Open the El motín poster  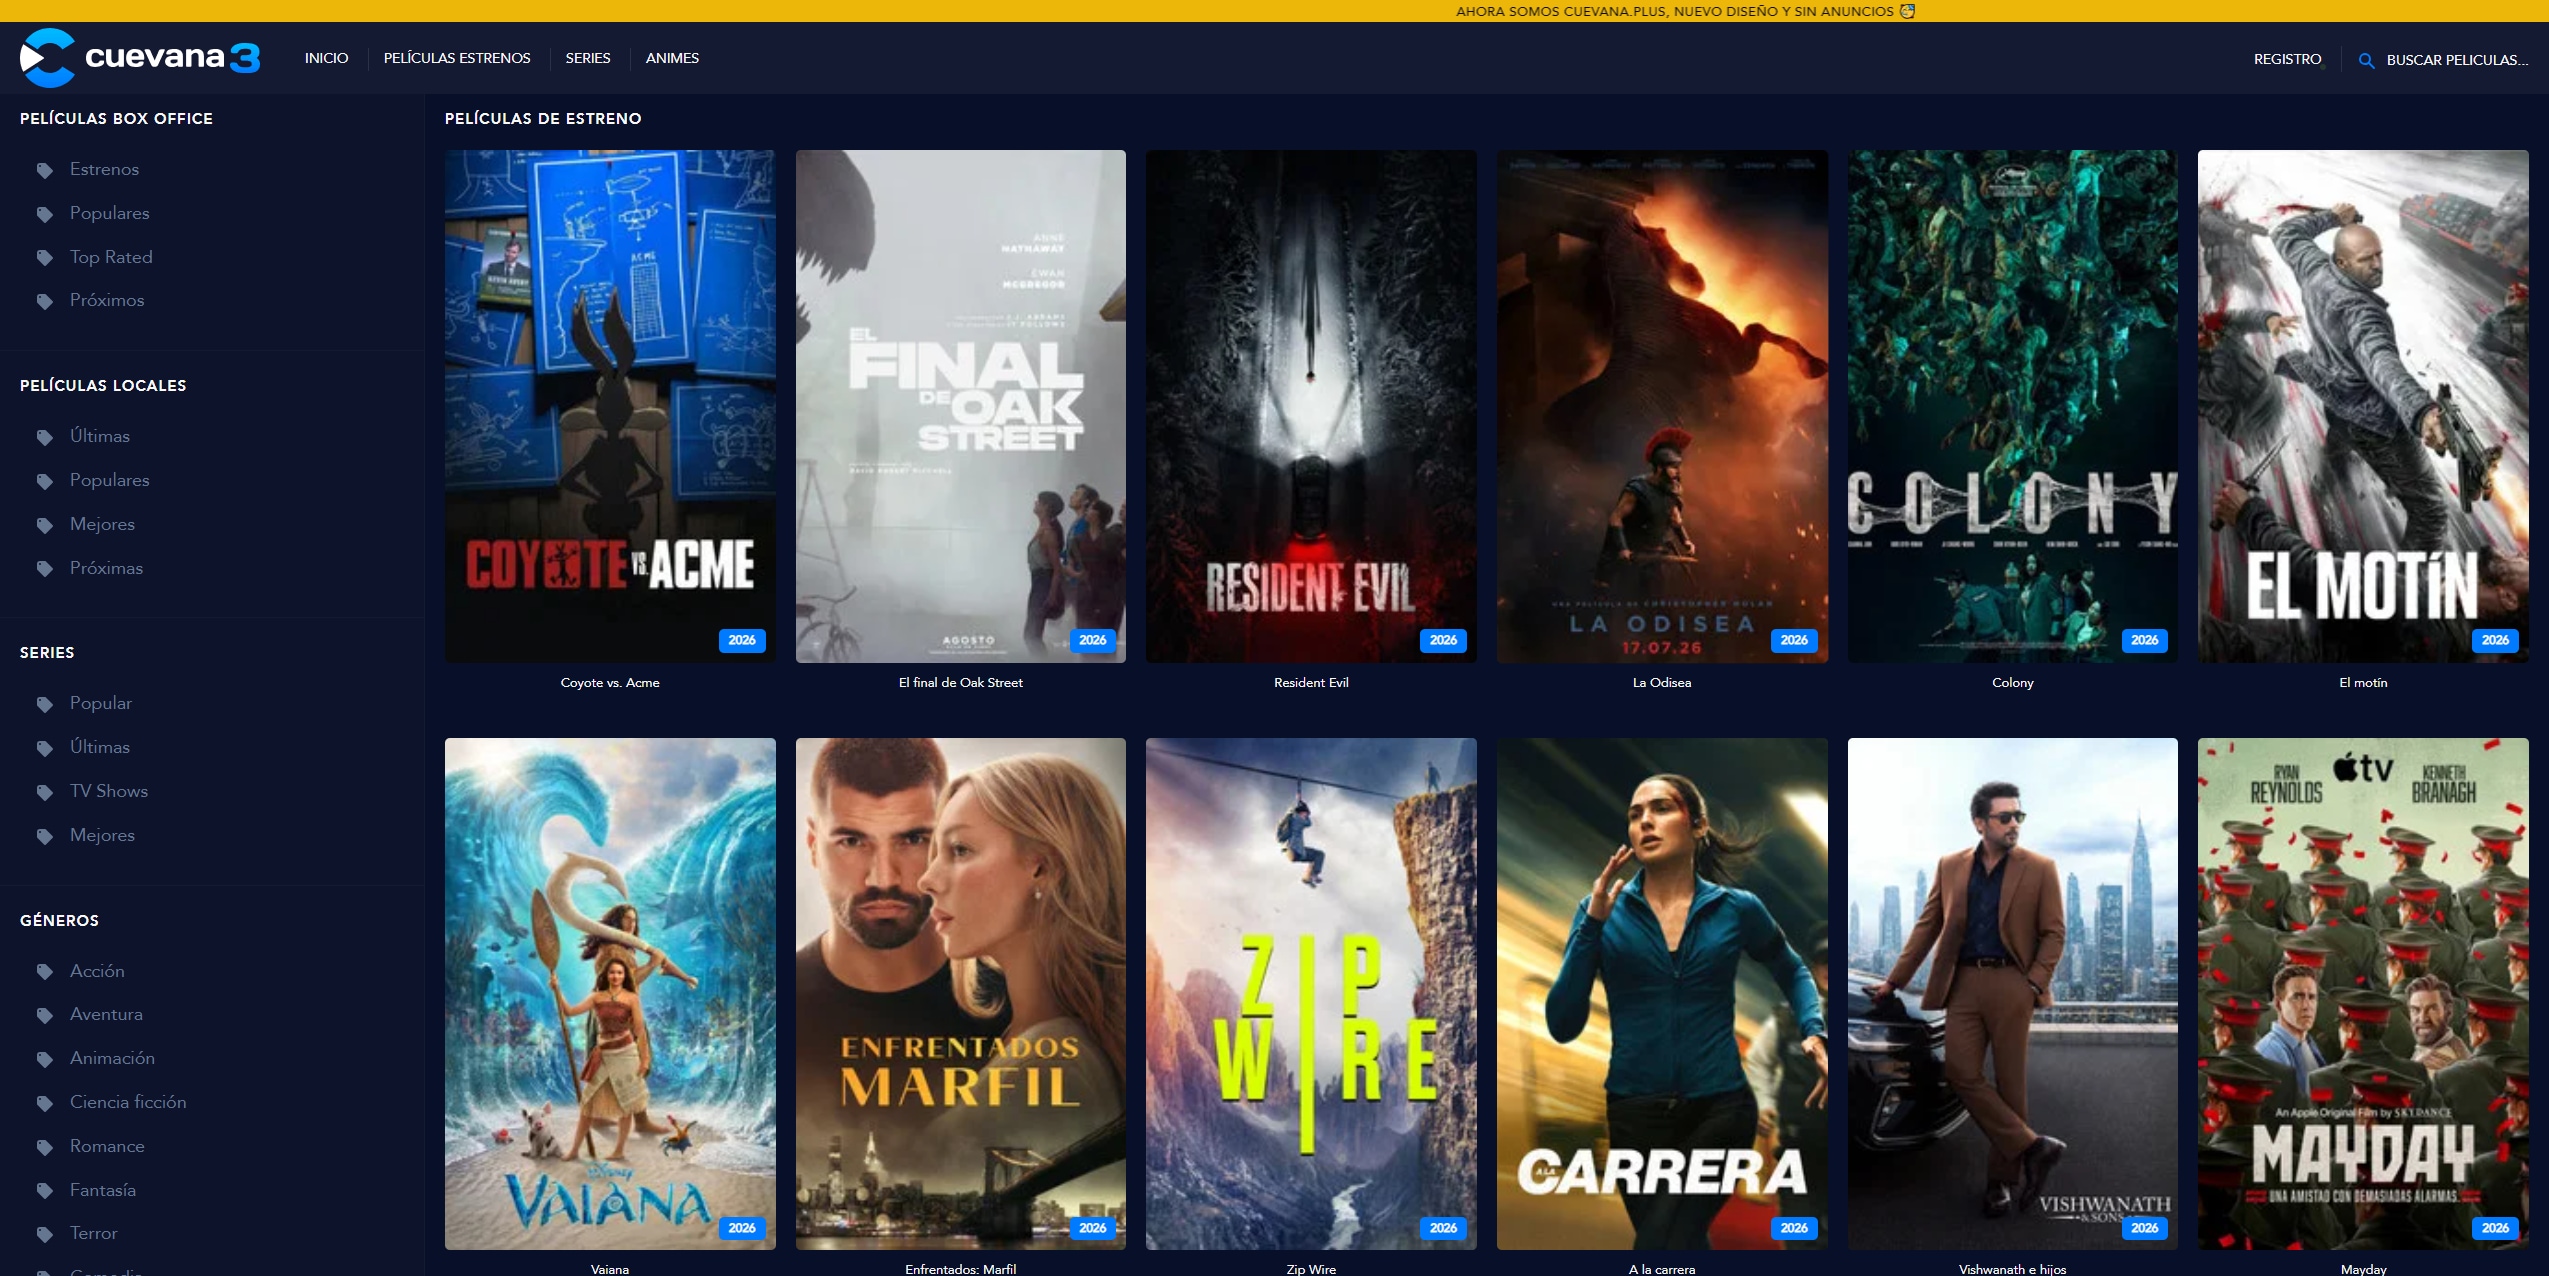[x=2363, y=406]
